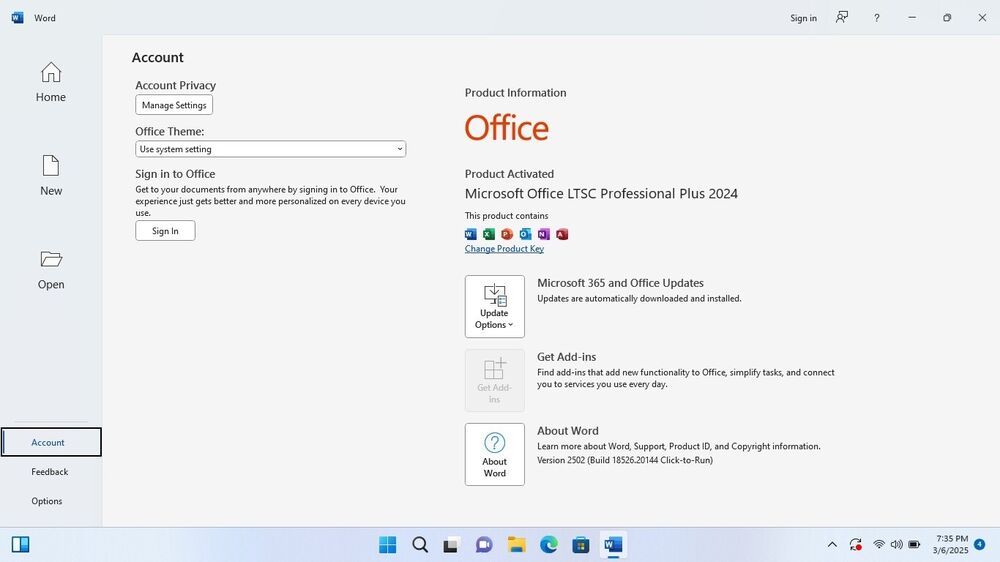Open the About Word dialog
The height and width of the screenshot is (562, 1000).
(495, 454)
